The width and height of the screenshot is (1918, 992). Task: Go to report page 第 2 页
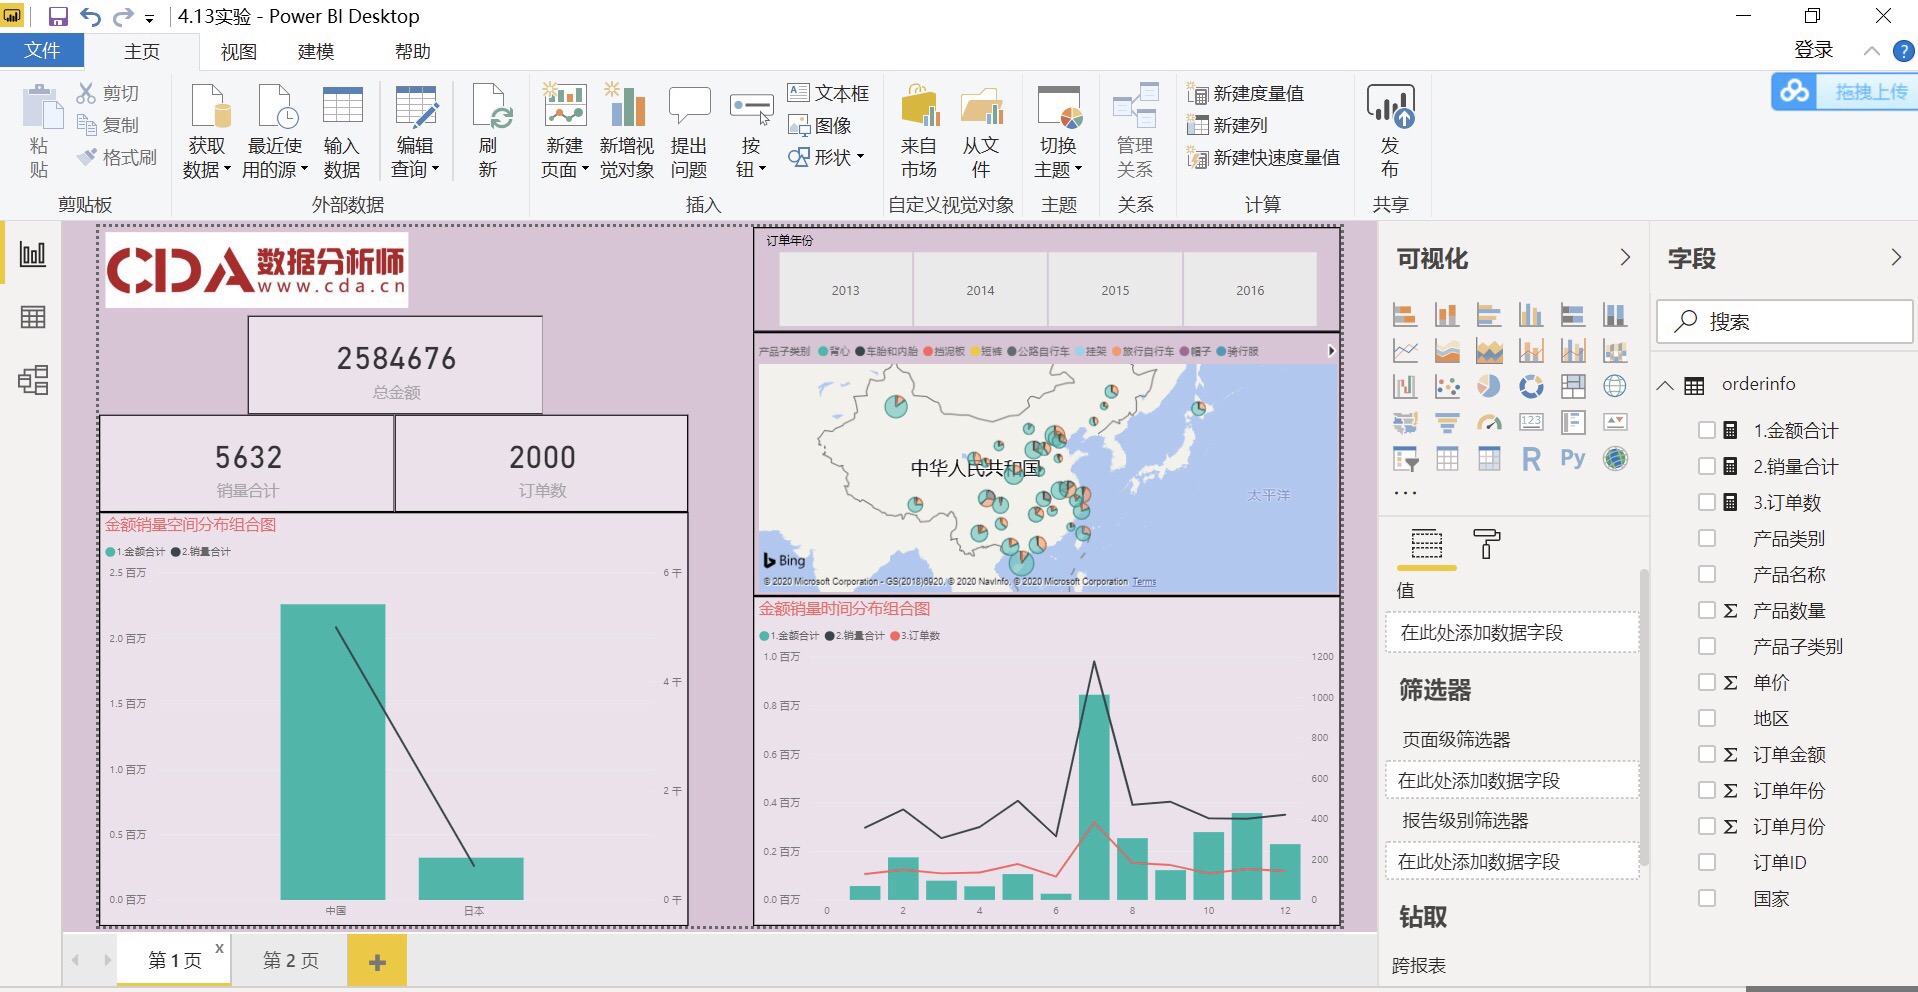click(290, 961)
